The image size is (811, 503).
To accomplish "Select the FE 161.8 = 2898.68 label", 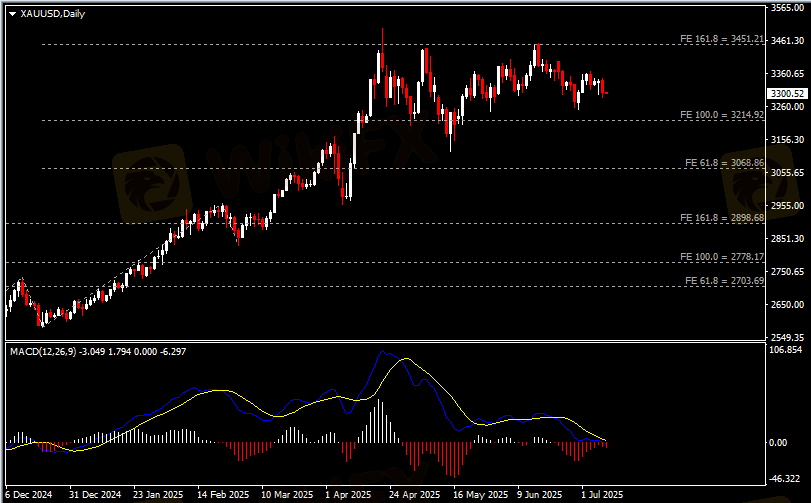I will 722,218.
